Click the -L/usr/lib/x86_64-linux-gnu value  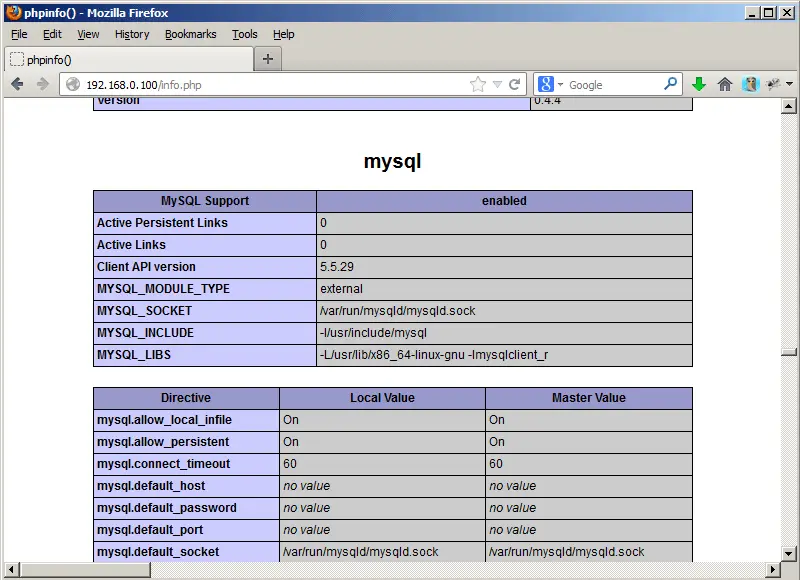(x=434, y=355)
